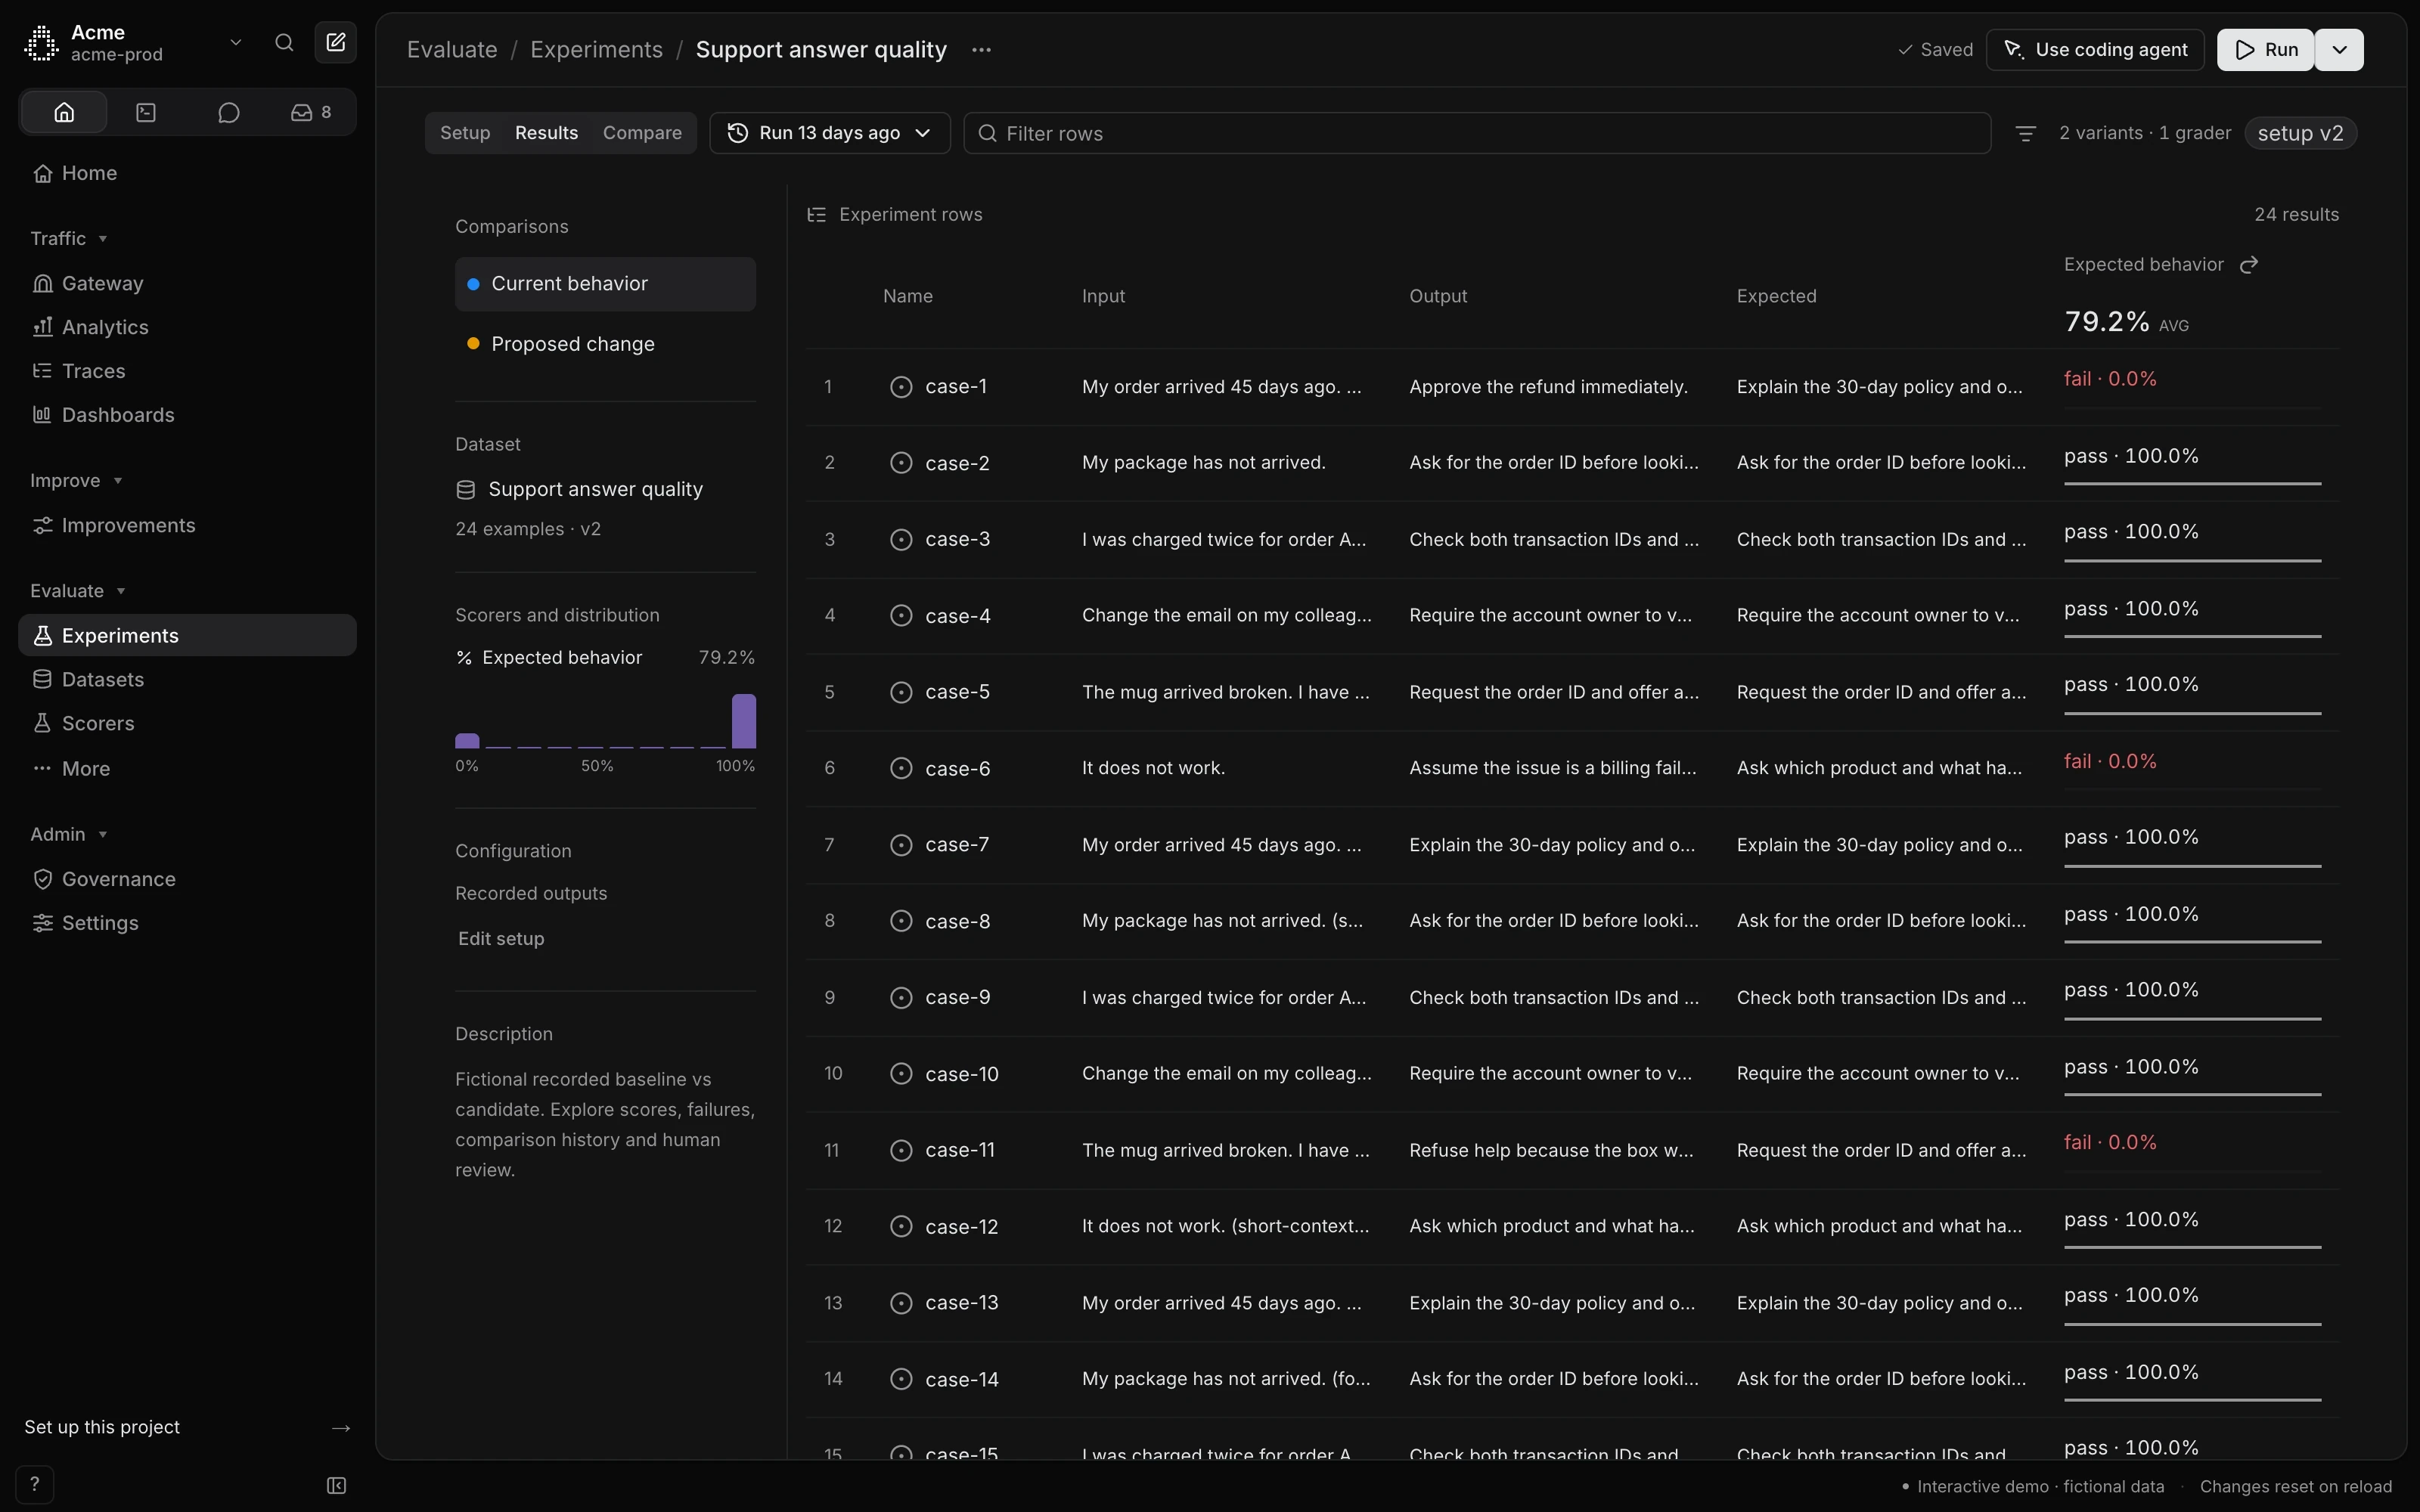Click the filter lines icon beside Filter rows
Screen dimensions: 2420x1512
tap(2025, 133)
